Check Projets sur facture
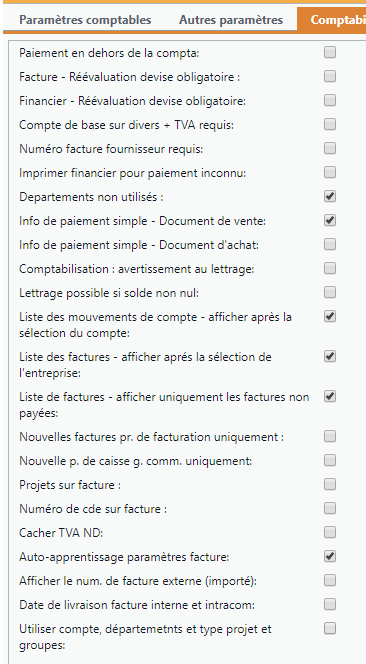The height and width of the screenshot is (664, 366). [330, 484]
